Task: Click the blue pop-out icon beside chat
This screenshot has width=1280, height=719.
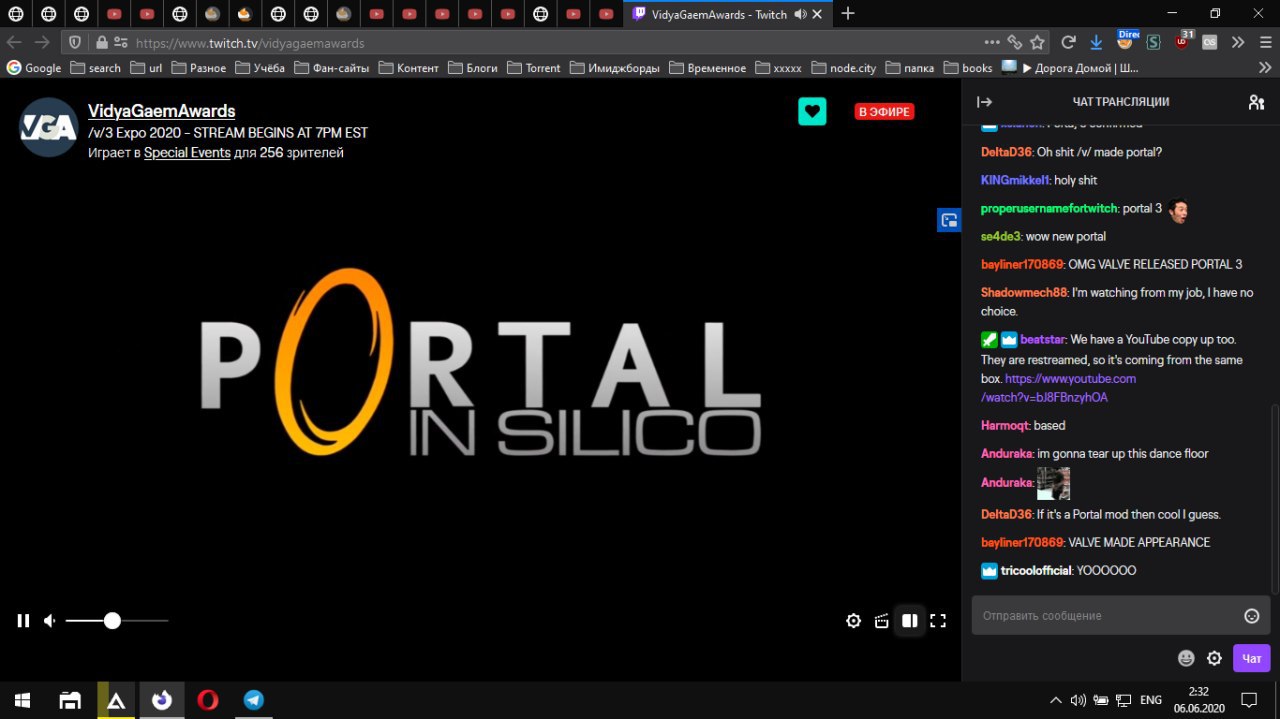Action: pos(948,220)
